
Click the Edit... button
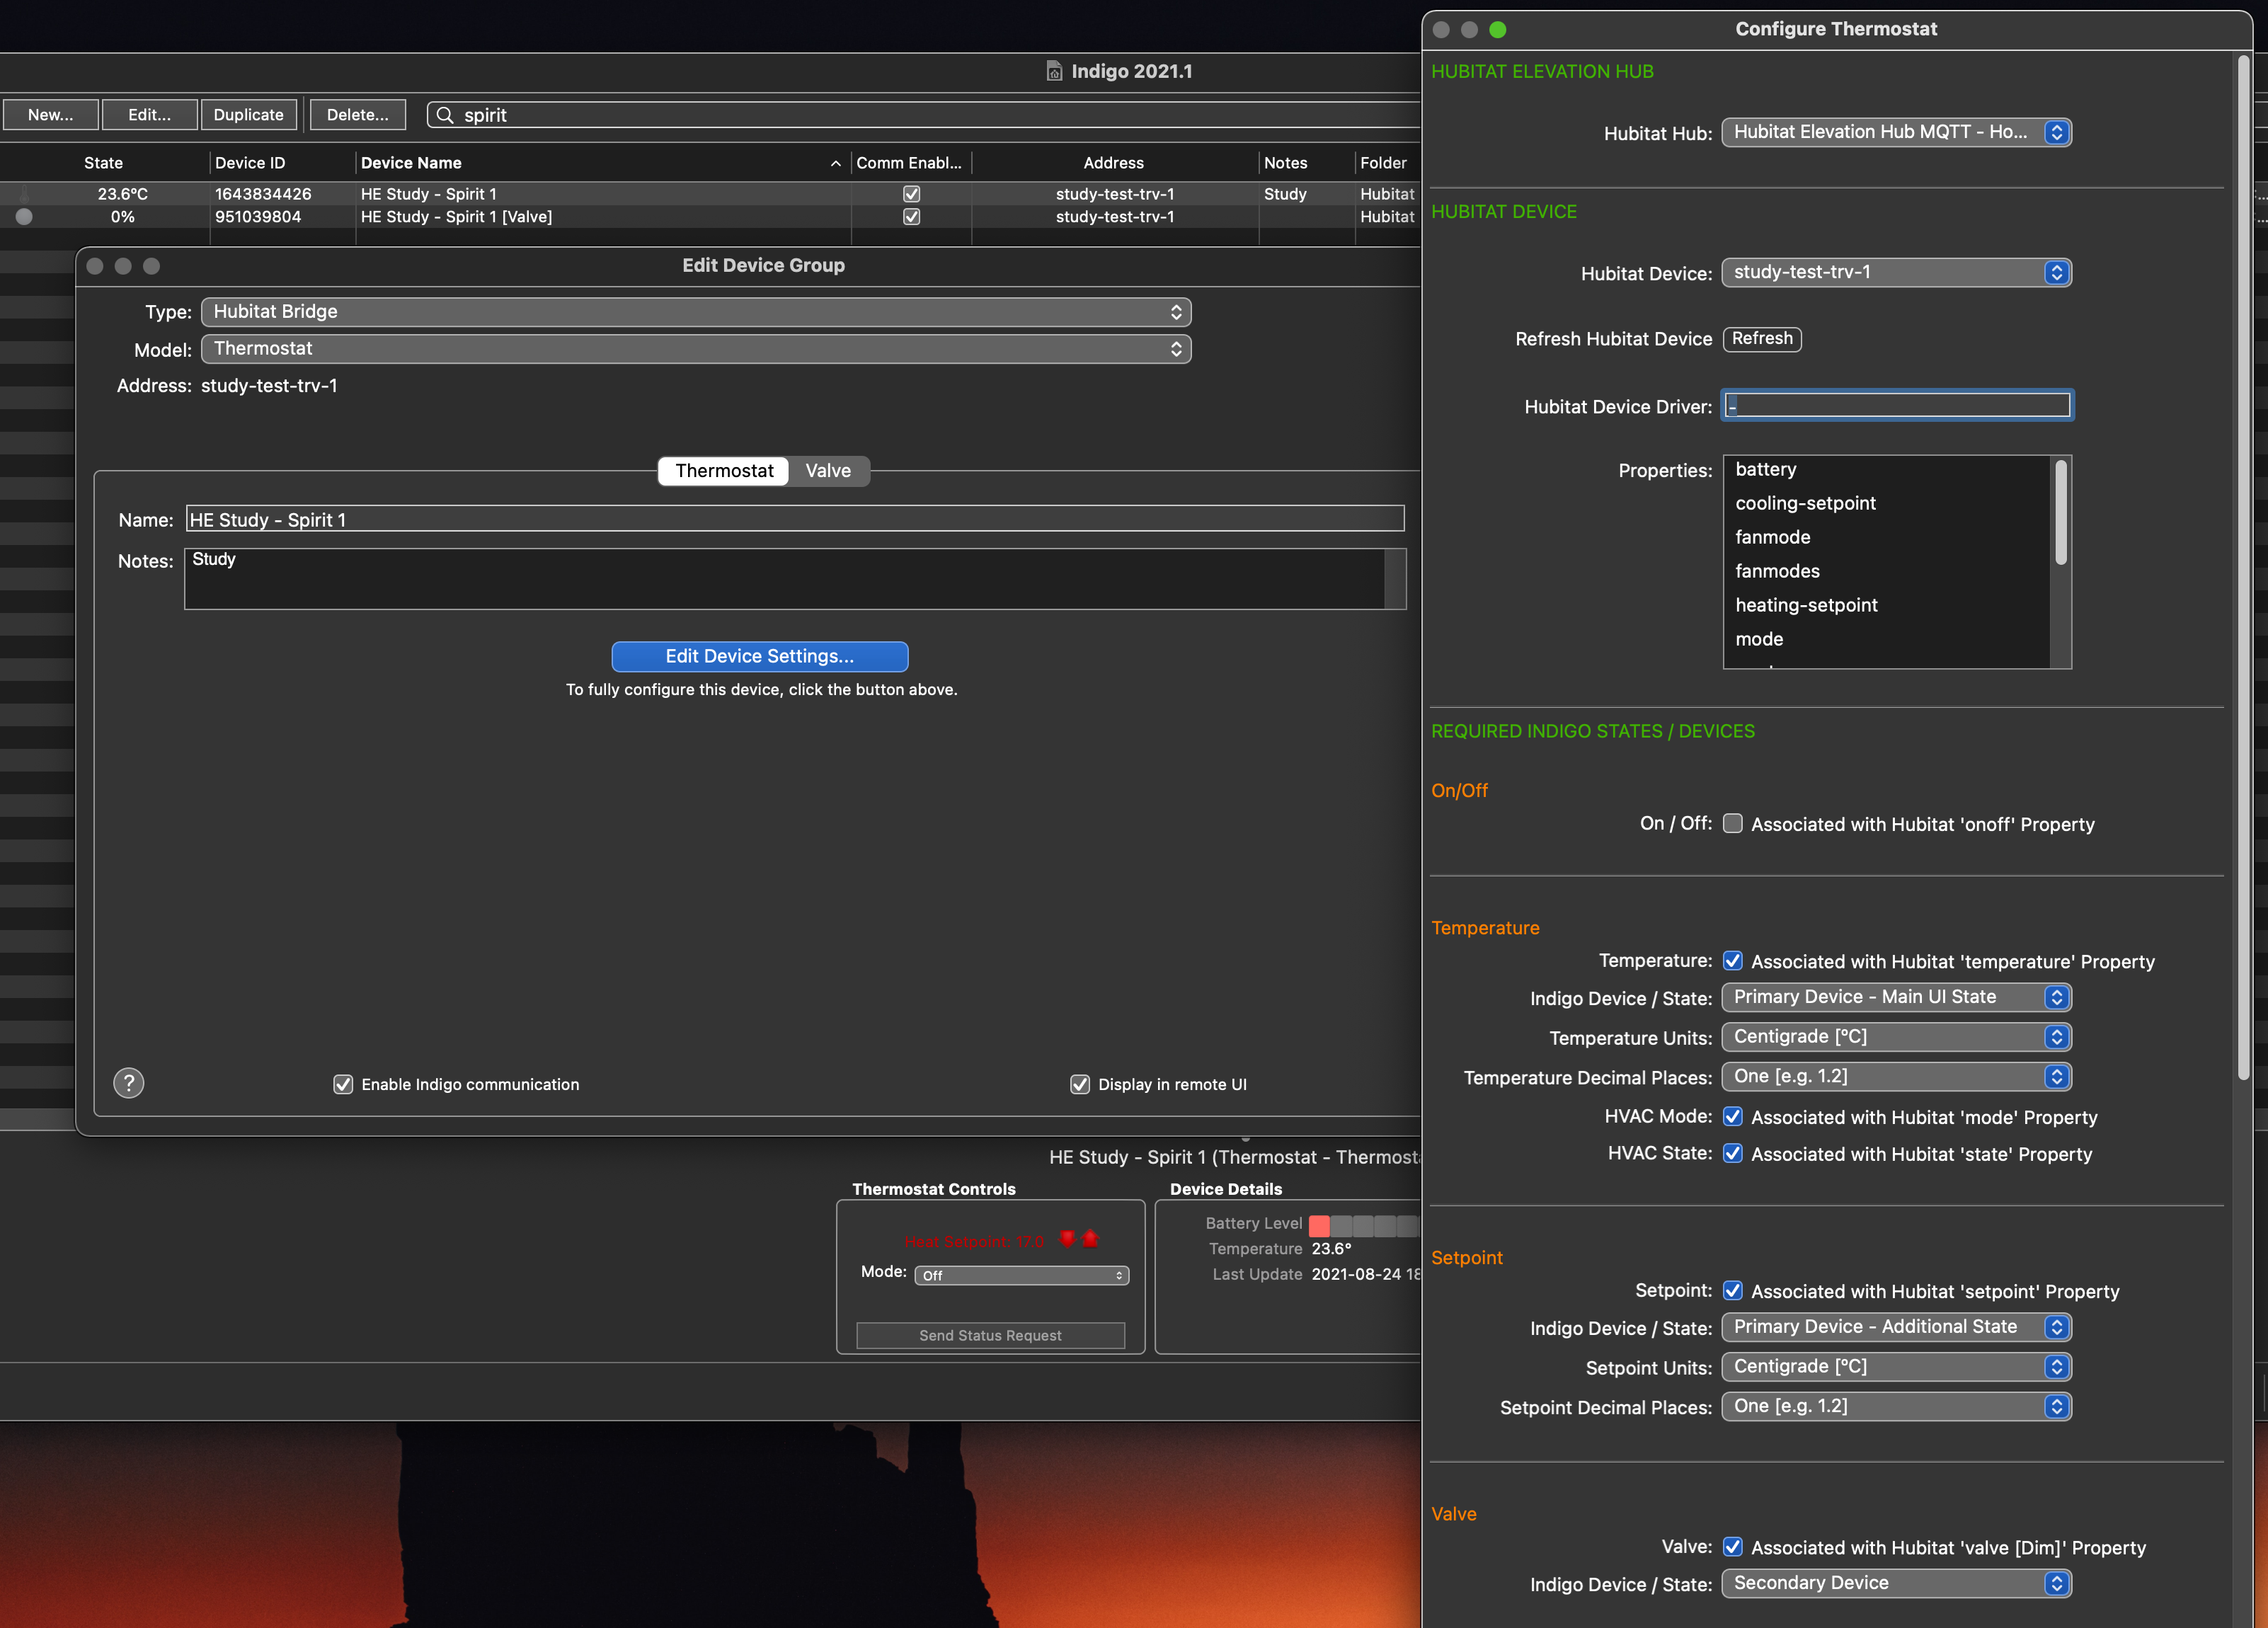click(x=150, y=115)
